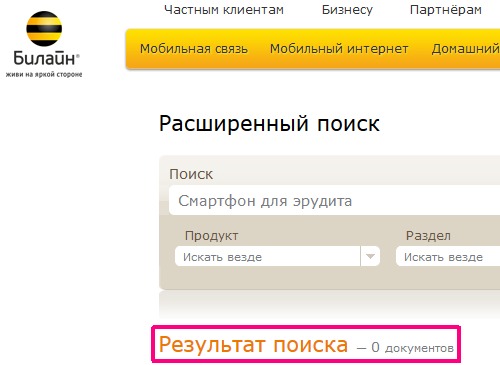Click the Продукт dropdown arrow button
This screenshot has height=365, width=500.
(x=370, y=256)
